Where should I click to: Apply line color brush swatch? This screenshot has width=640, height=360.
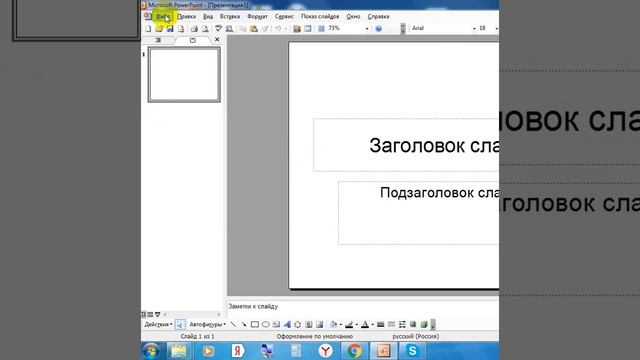coord(349,324)
